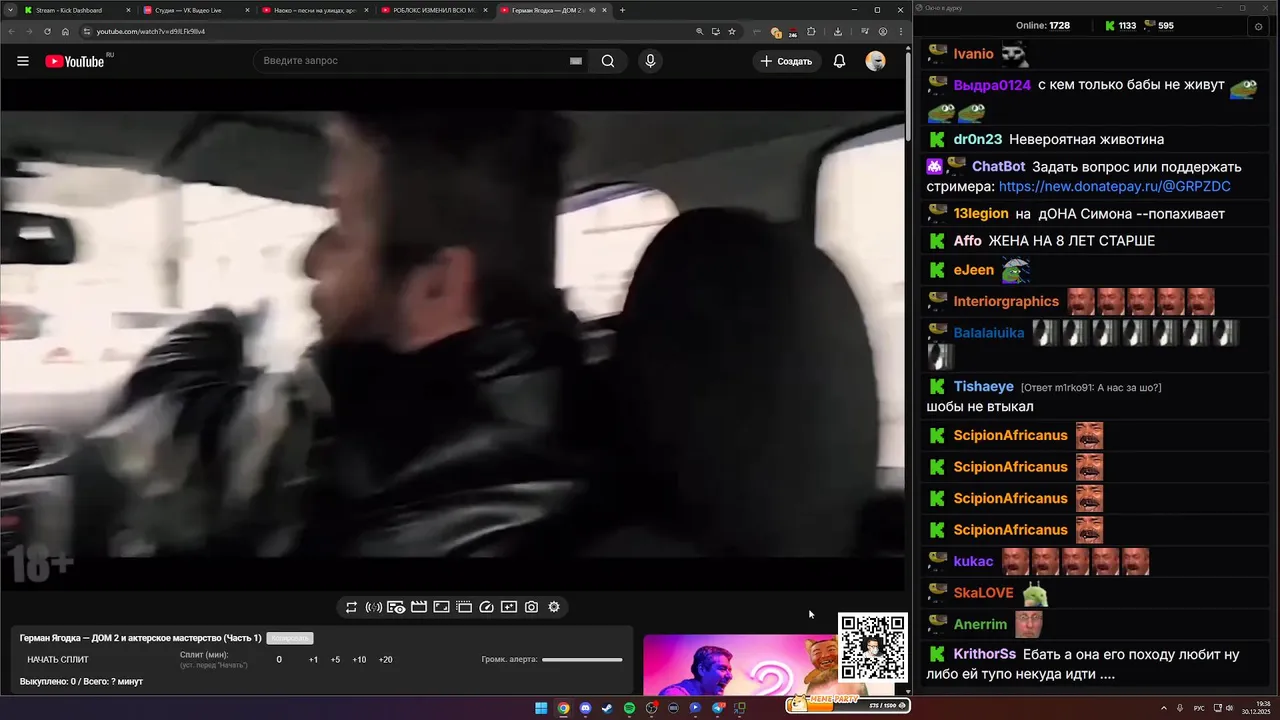Add +20 minutes to split
The height and width of the screenshot is (720, 1280).
pyautogui.click(x=385, y=660)
